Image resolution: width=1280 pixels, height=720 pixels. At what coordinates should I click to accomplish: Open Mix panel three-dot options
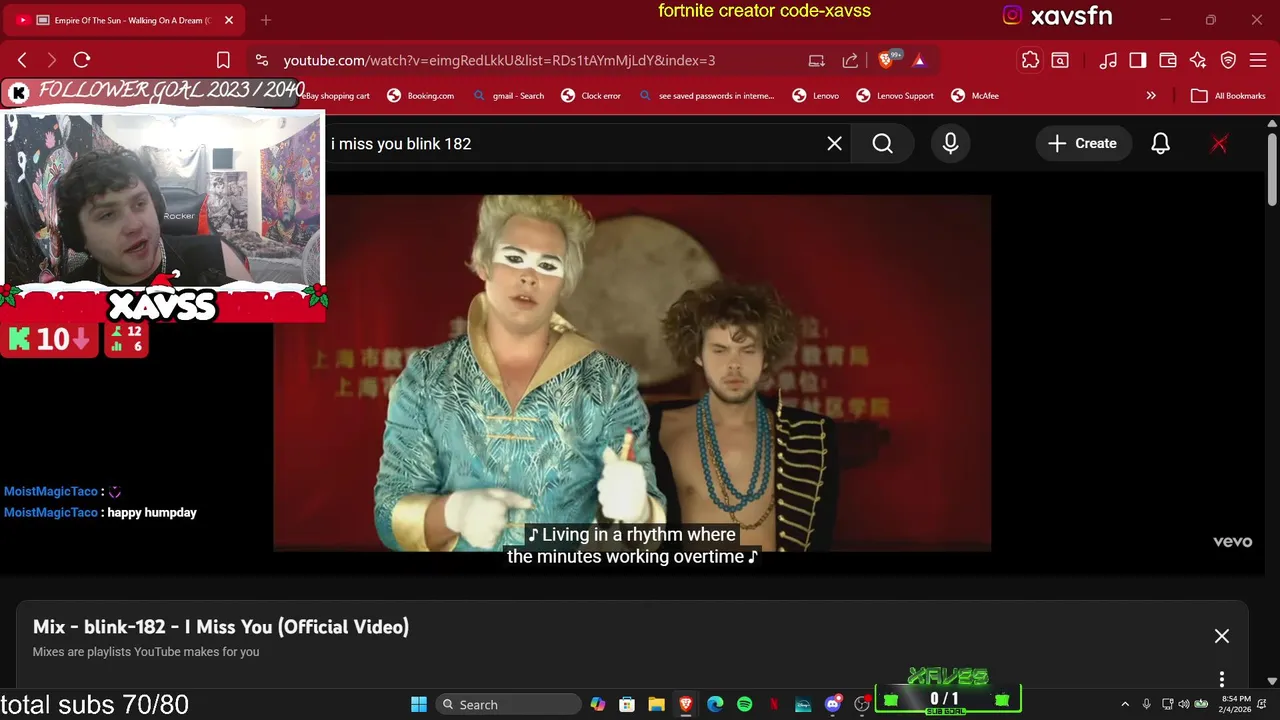click(1222, 679)
